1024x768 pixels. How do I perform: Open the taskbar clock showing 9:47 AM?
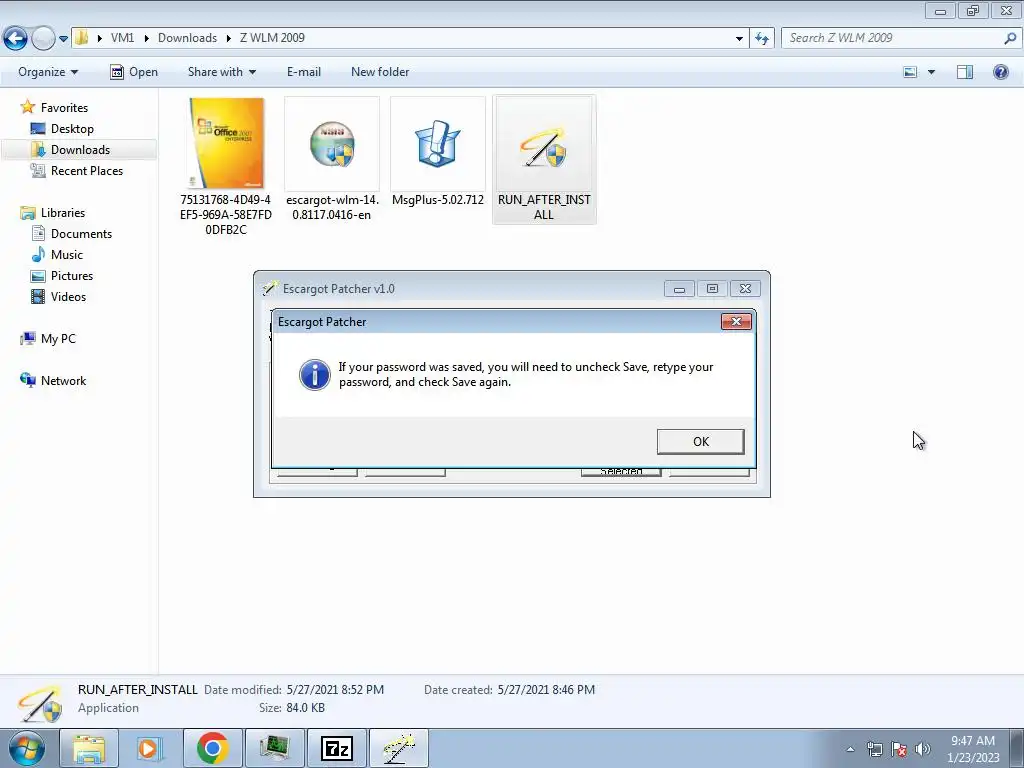click(x=973, y=748)
